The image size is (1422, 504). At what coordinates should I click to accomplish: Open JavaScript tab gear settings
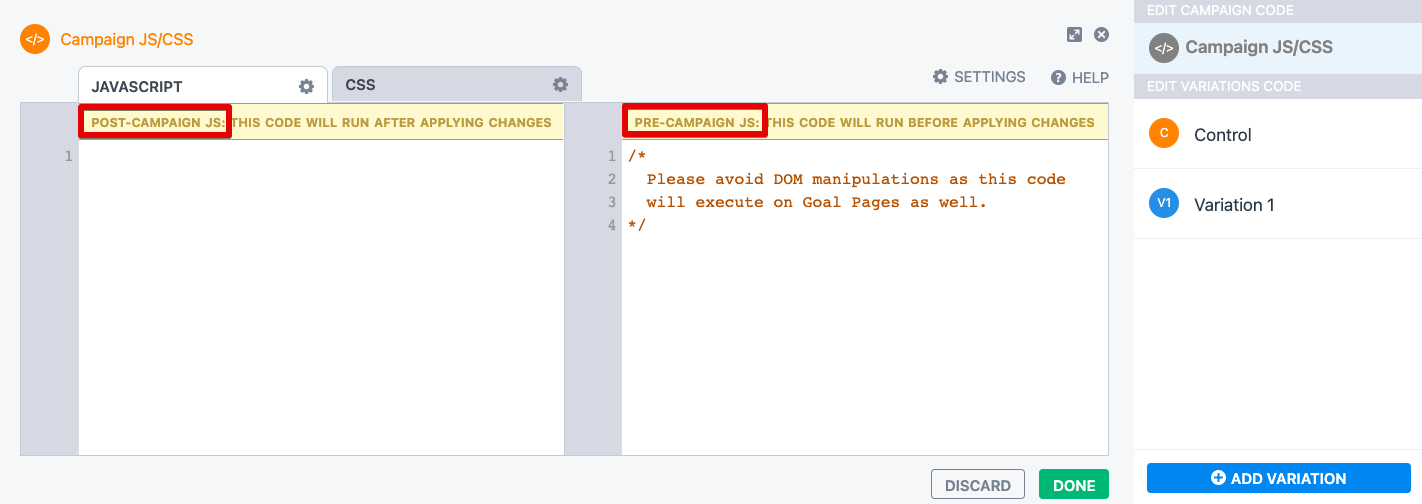(306, 86)
